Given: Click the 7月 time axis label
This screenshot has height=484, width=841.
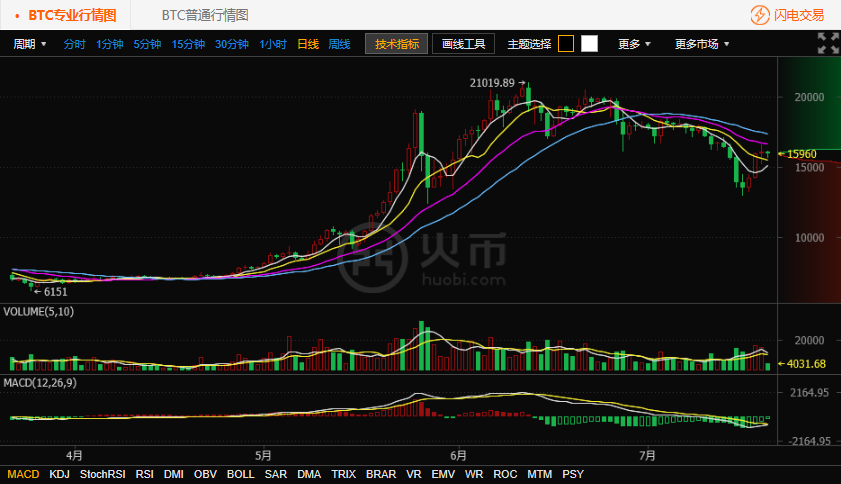Looking at the screenshot, I should coord(647,456).
